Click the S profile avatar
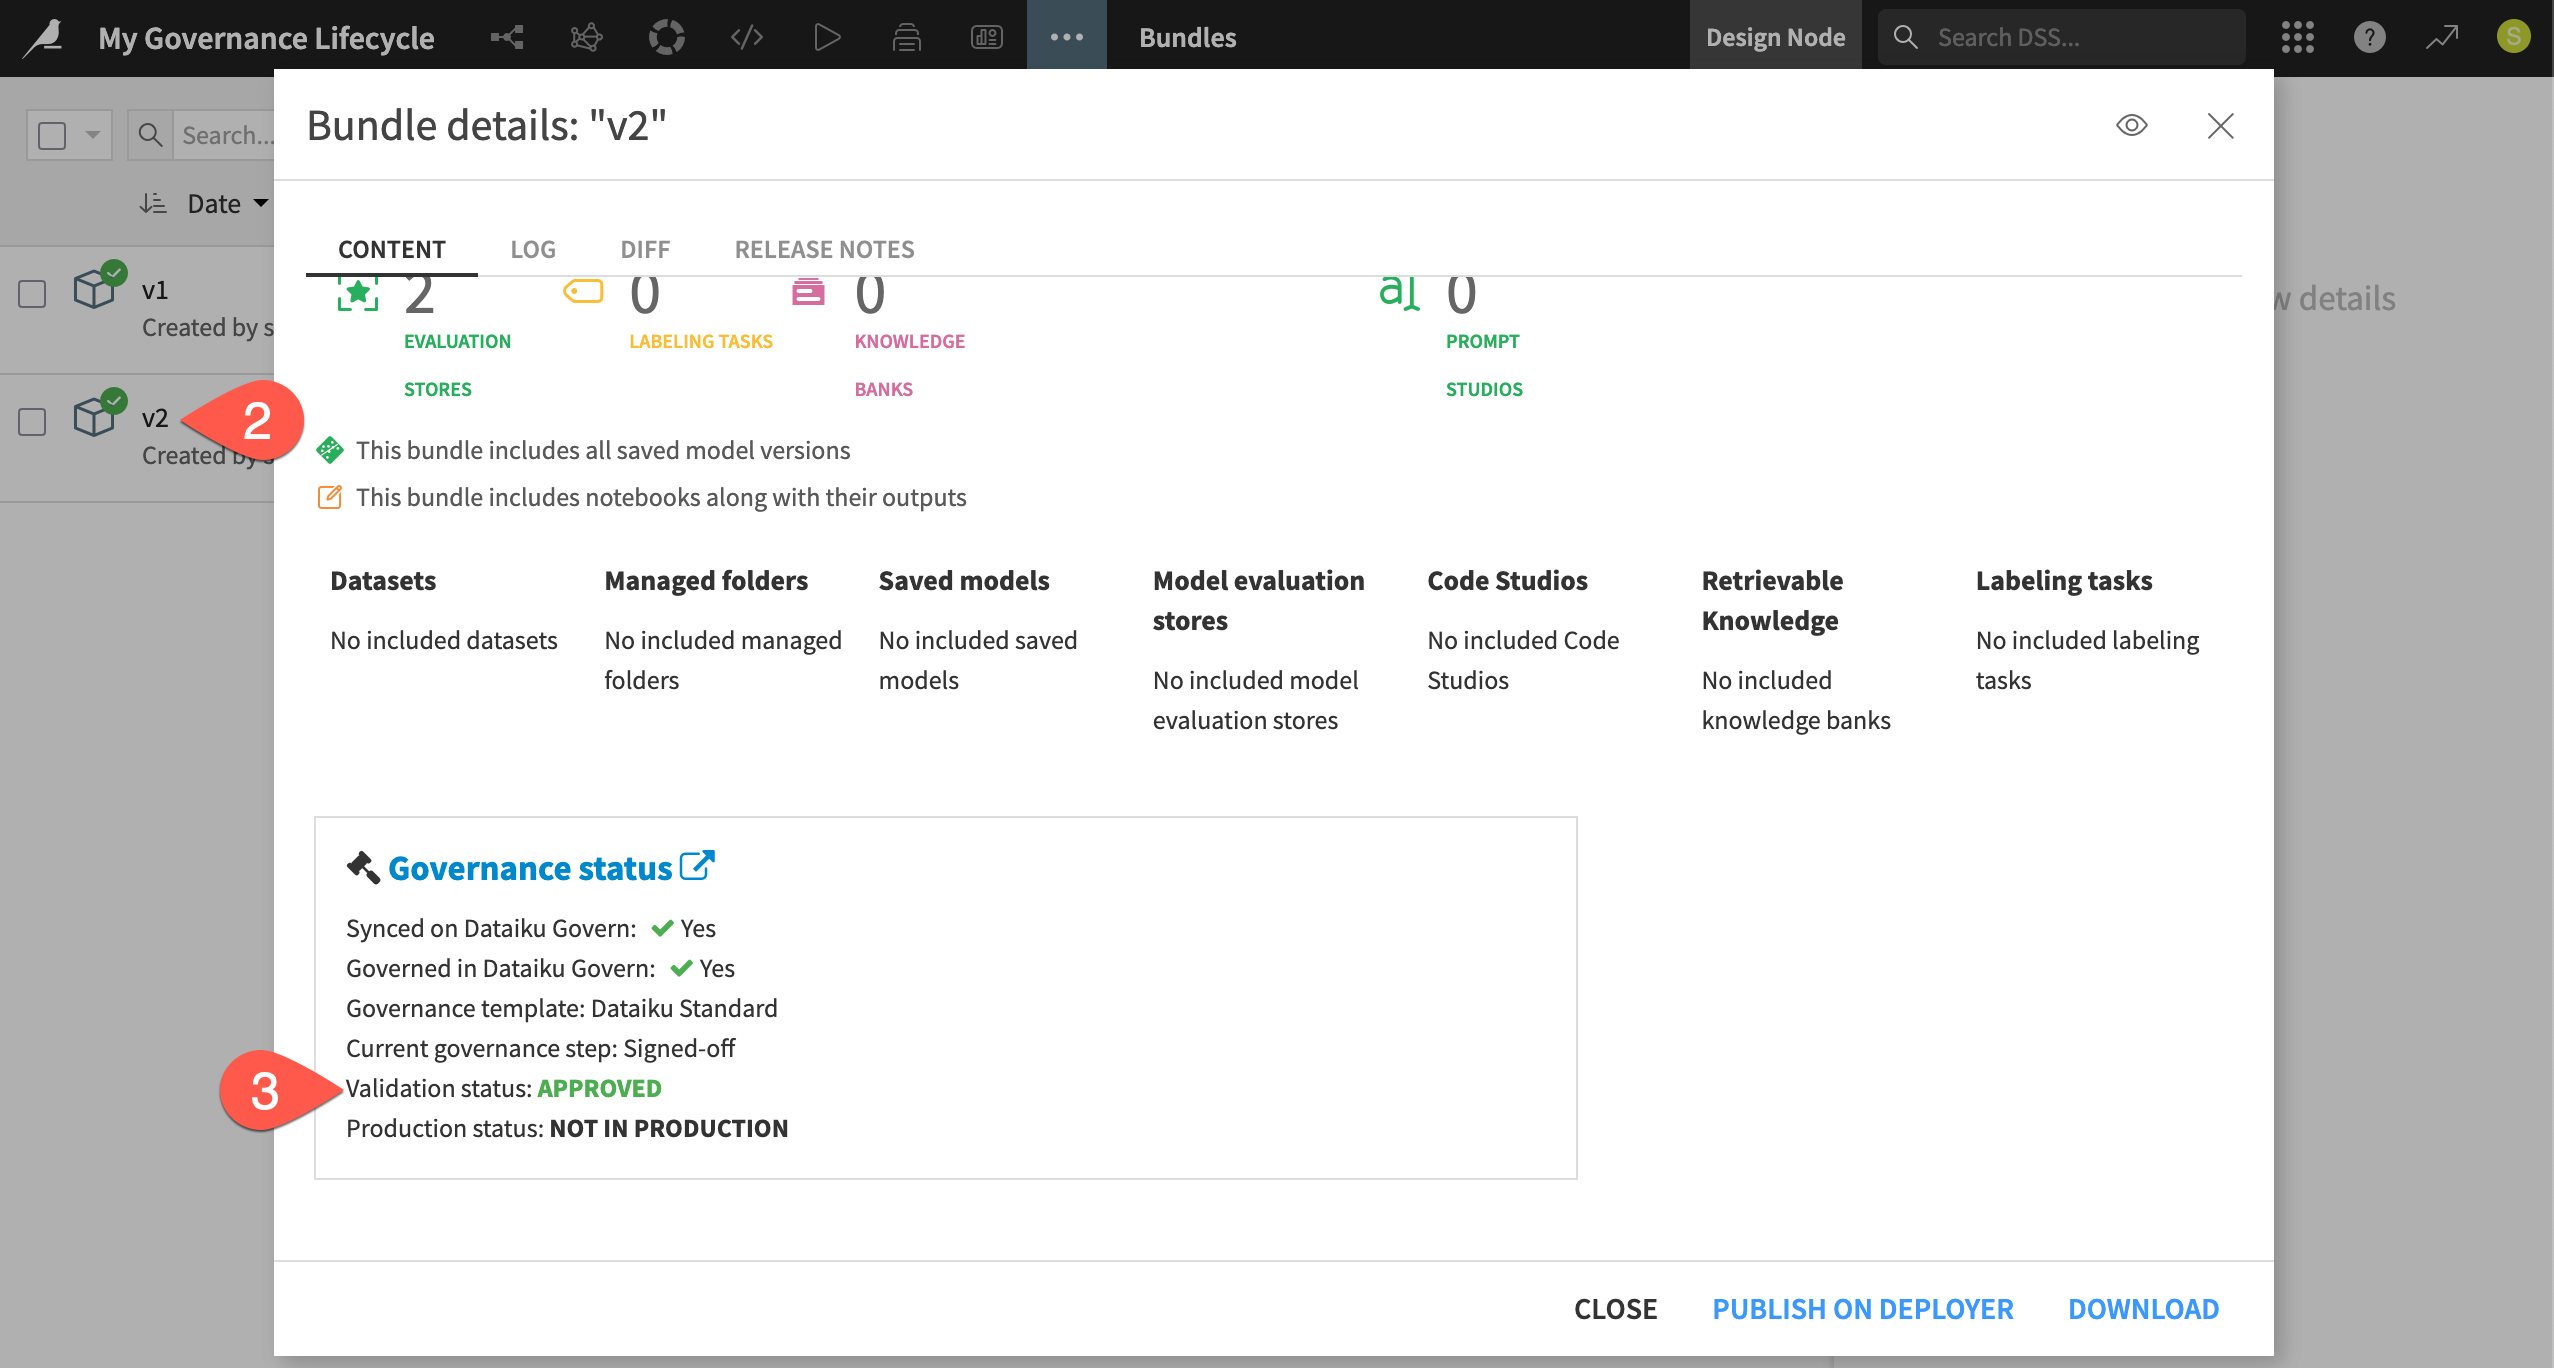This screenshot has height=1368, width=2554. [x=2515, y=36]
